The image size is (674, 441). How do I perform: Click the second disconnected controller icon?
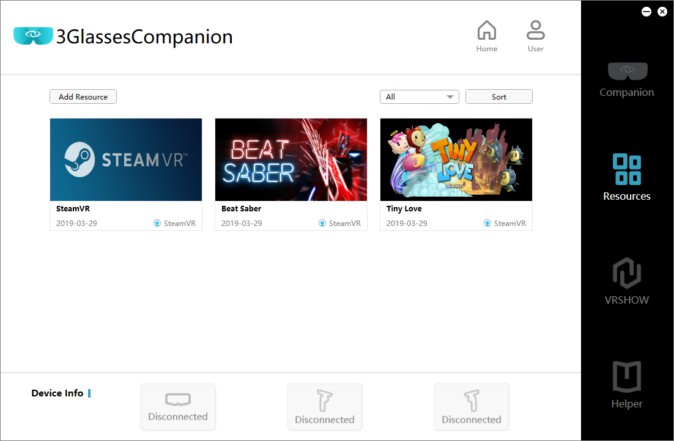(x=471, y=401)
